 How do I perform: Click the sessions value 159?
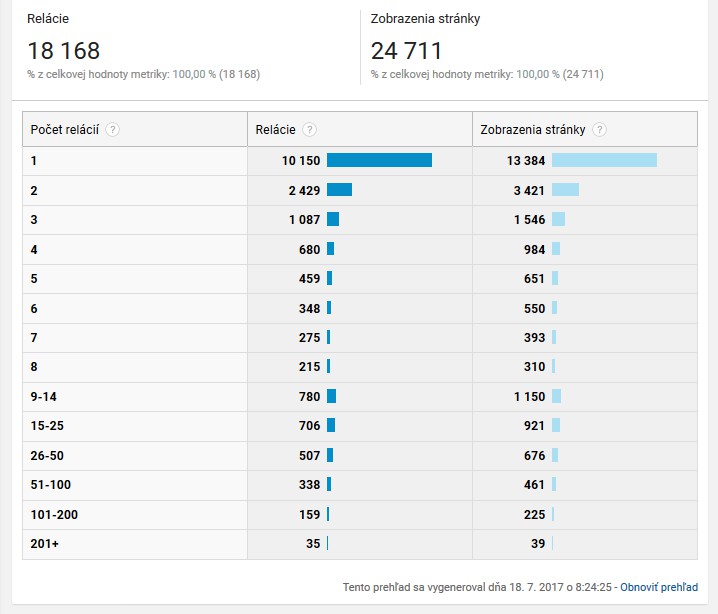(x=310, y=515)
